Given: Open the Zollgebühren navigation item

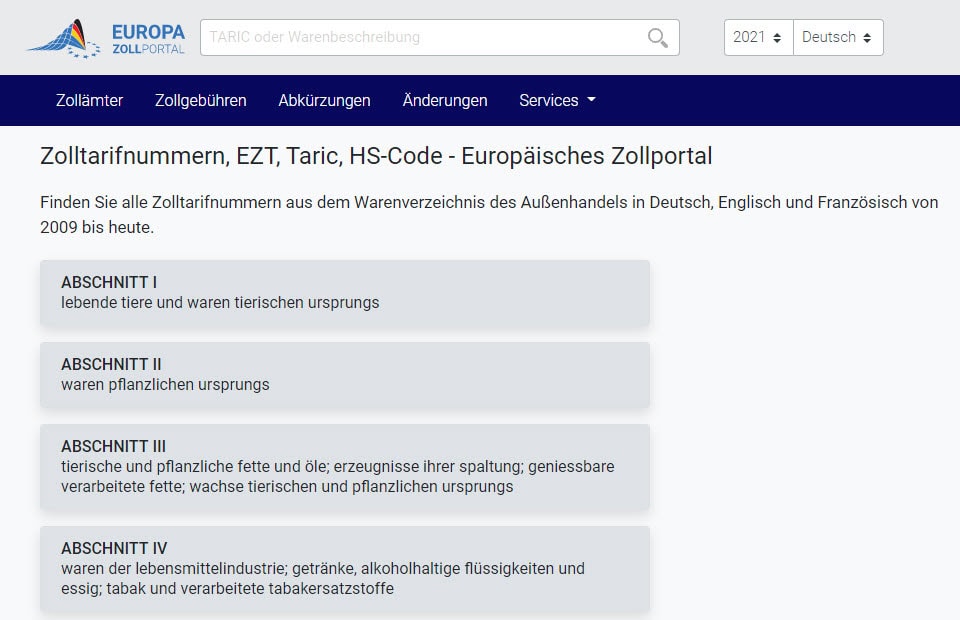Looking at the screenshot, I should (x=200, y=100).
